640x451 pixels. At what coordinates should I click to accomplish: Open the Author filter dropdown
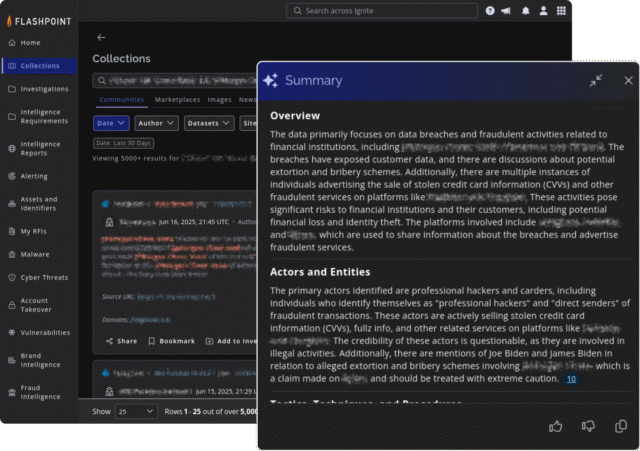click(x=156, y=123)
